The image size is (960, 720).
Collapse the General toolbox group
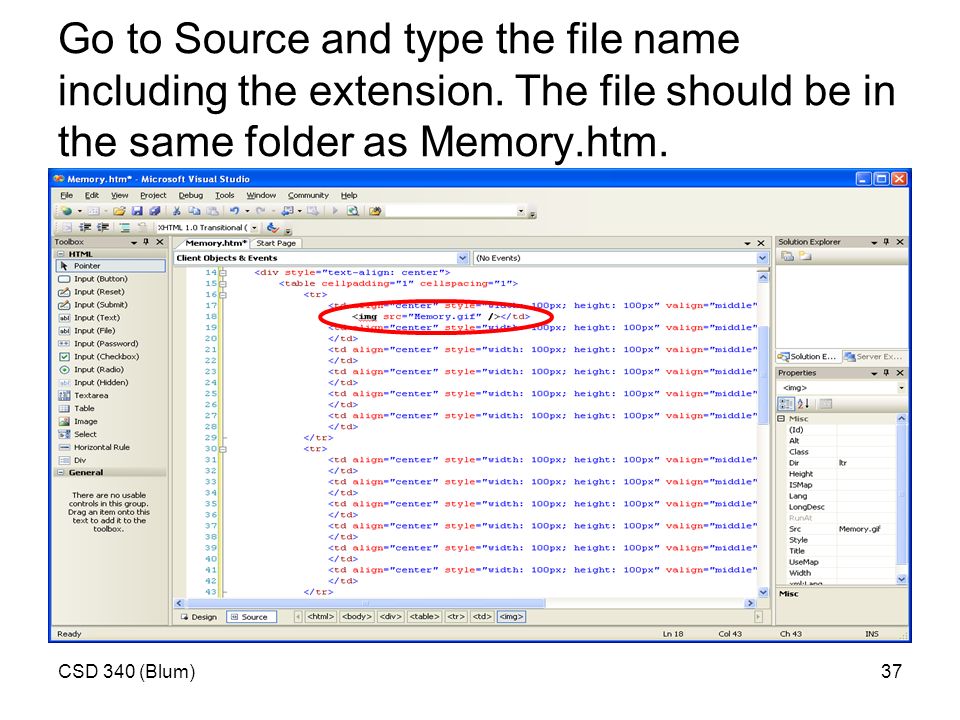click(61, 473)
